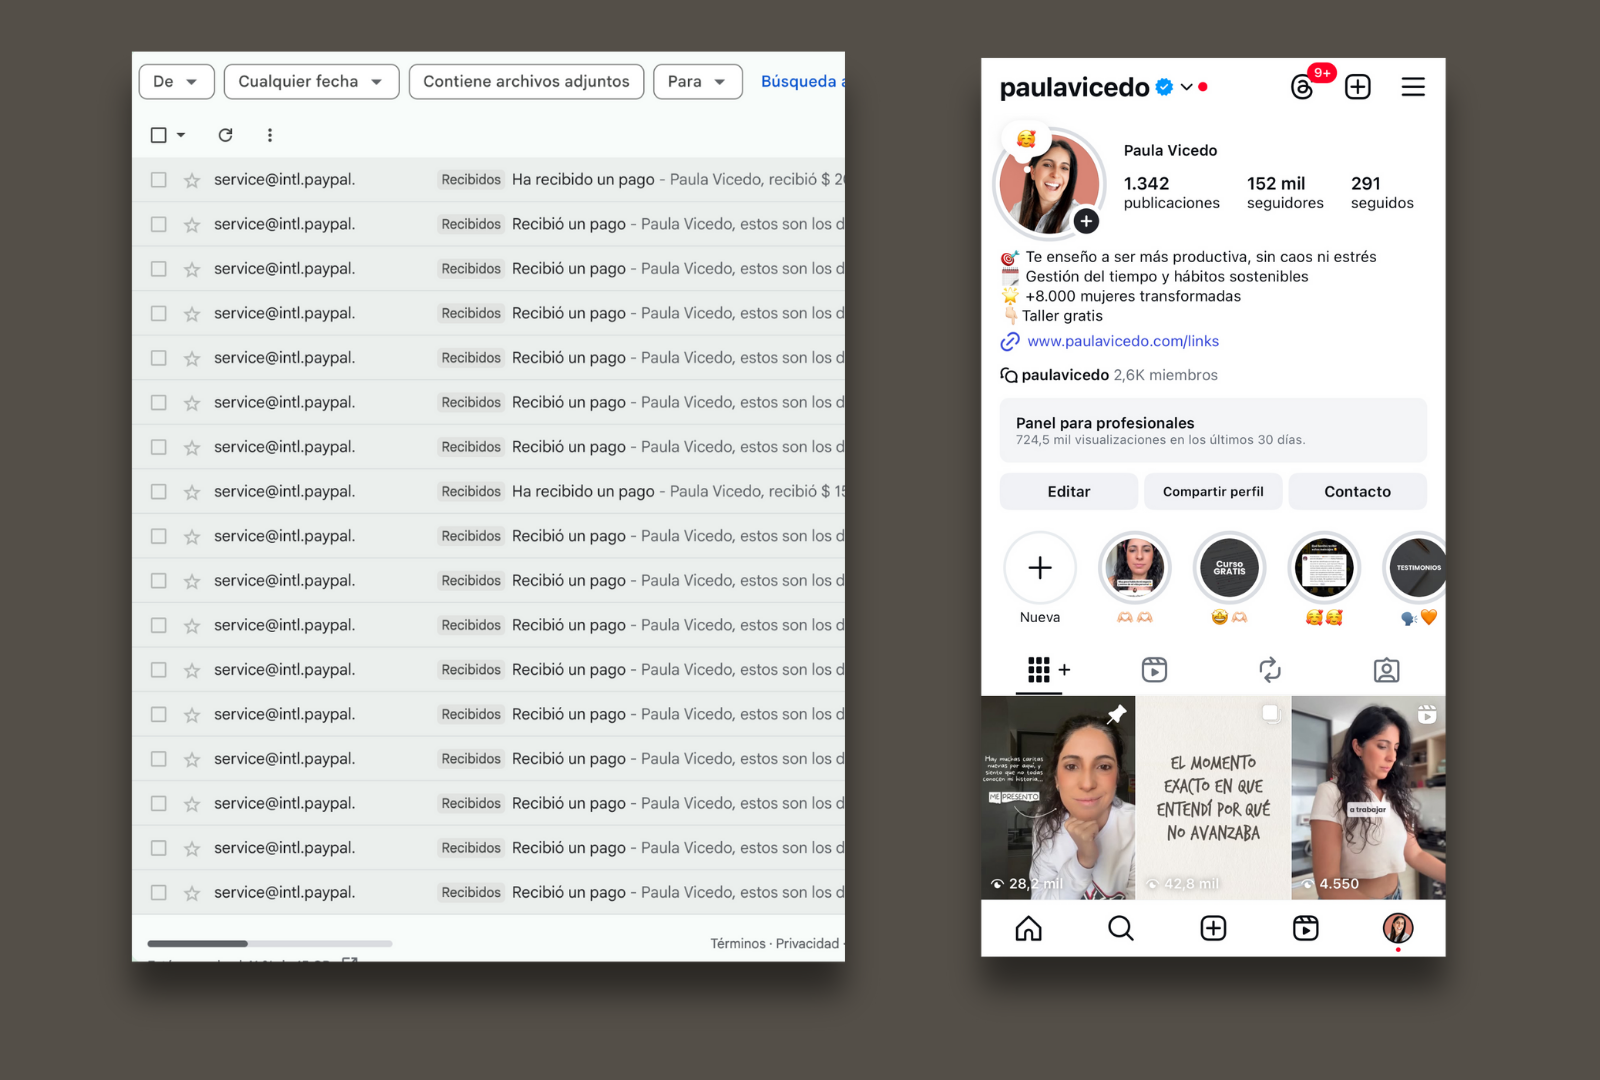Viewport: 1600px width, 1080px height.
Task: Open the 'El momento exacto' post thumbnail
Action: click(1213, 798)
